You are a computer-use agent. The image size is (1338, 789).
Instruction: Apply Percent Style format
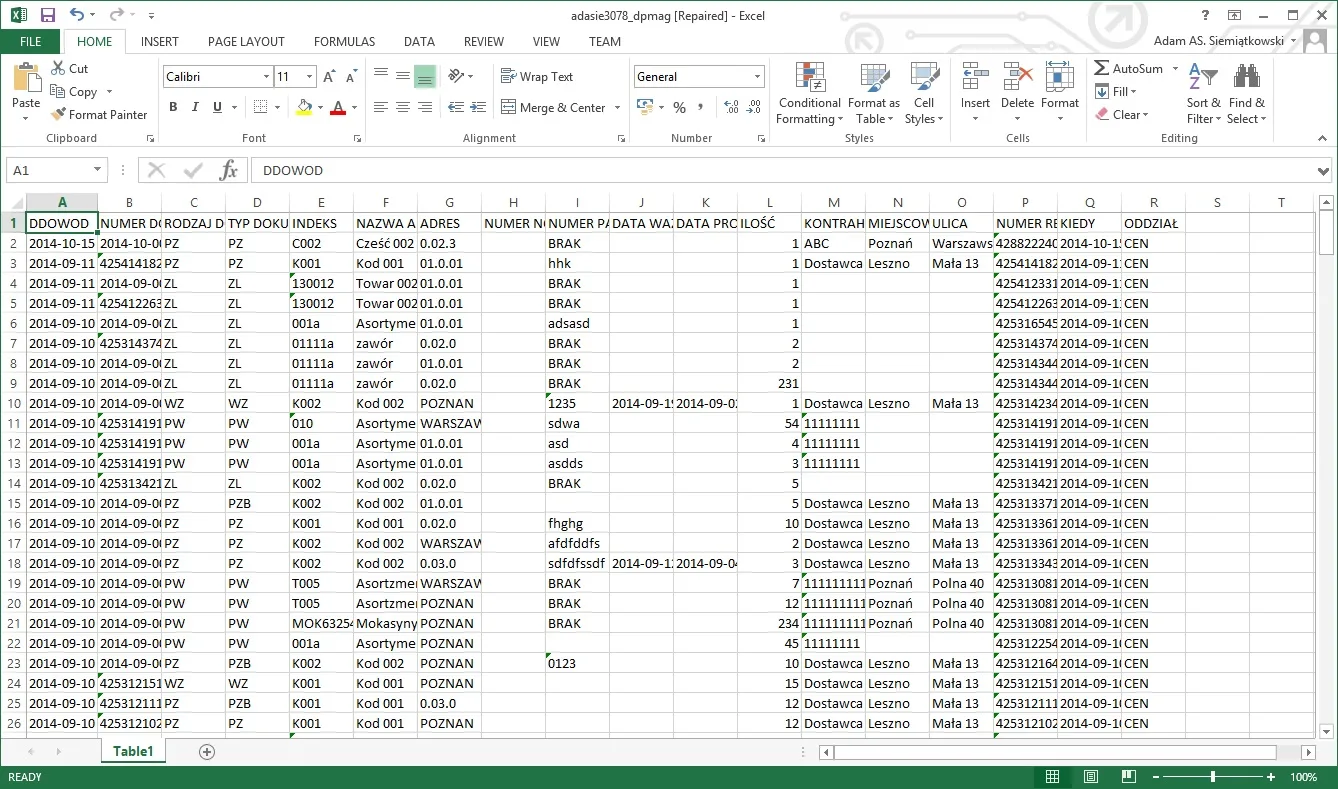(x=680, y=107)
